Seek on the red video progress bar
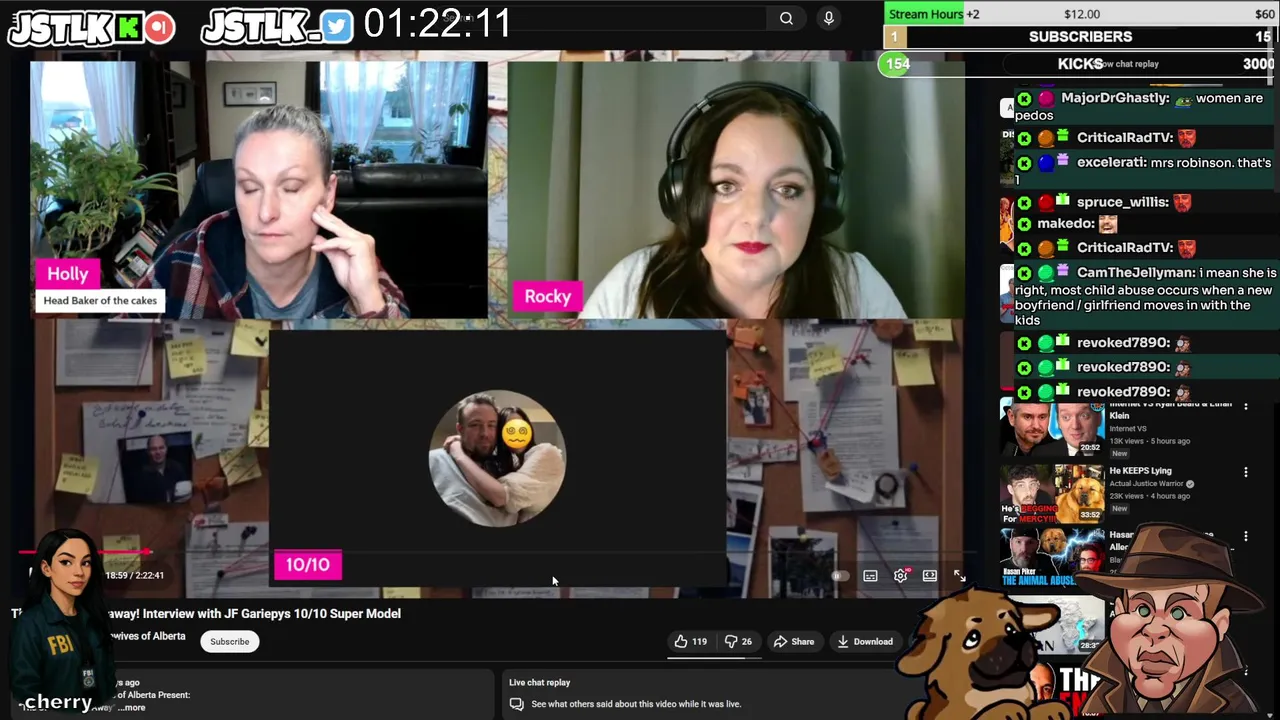The height and width of the screenshot is (720, 1280). click(x=85, y=551)
